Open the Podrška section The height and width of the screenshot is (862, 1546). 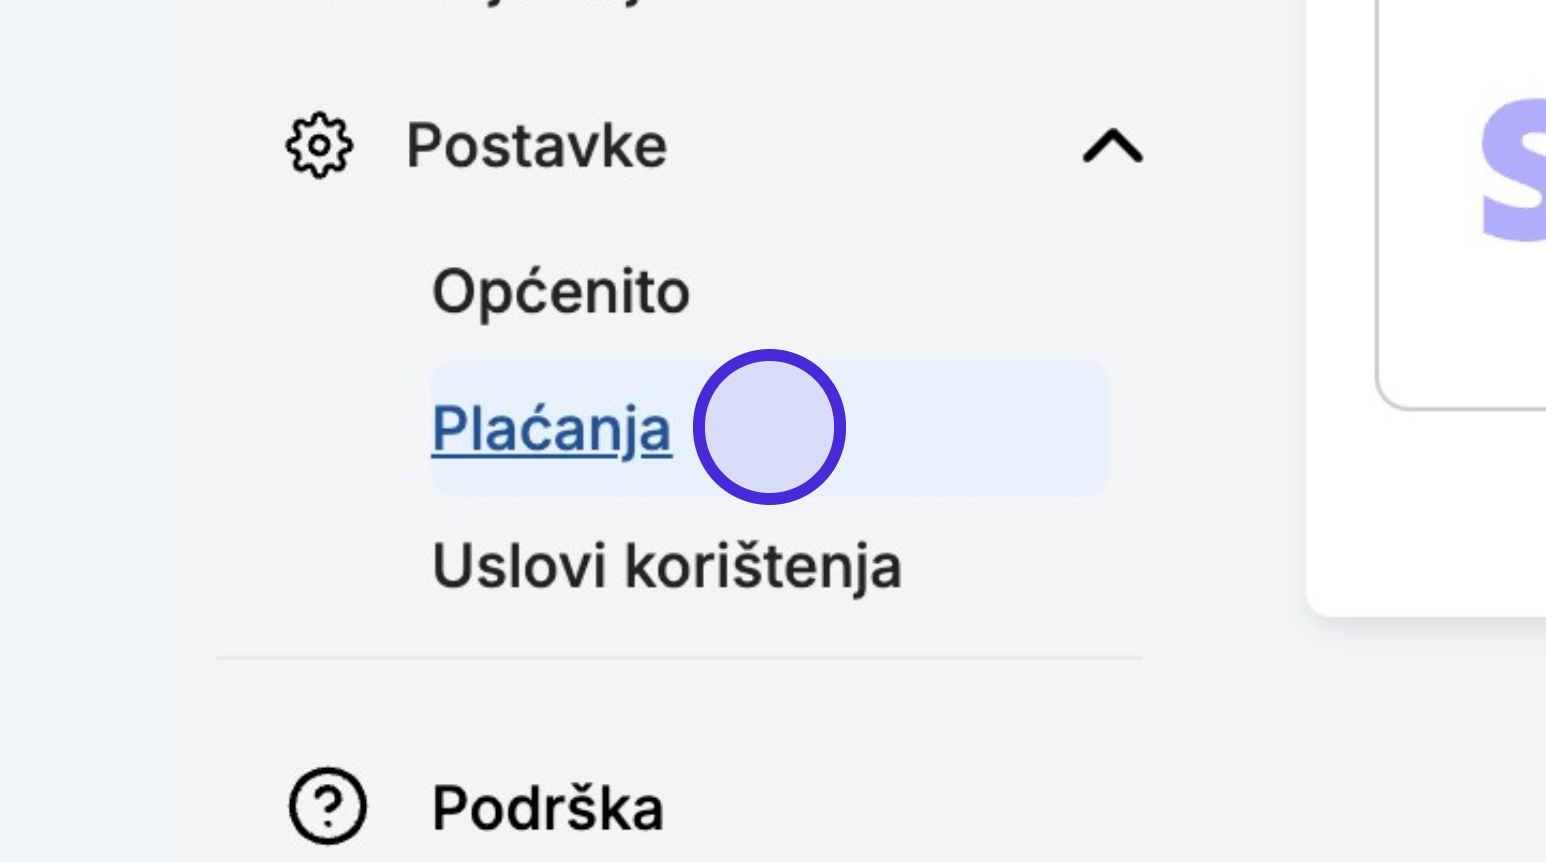point(547,808)
